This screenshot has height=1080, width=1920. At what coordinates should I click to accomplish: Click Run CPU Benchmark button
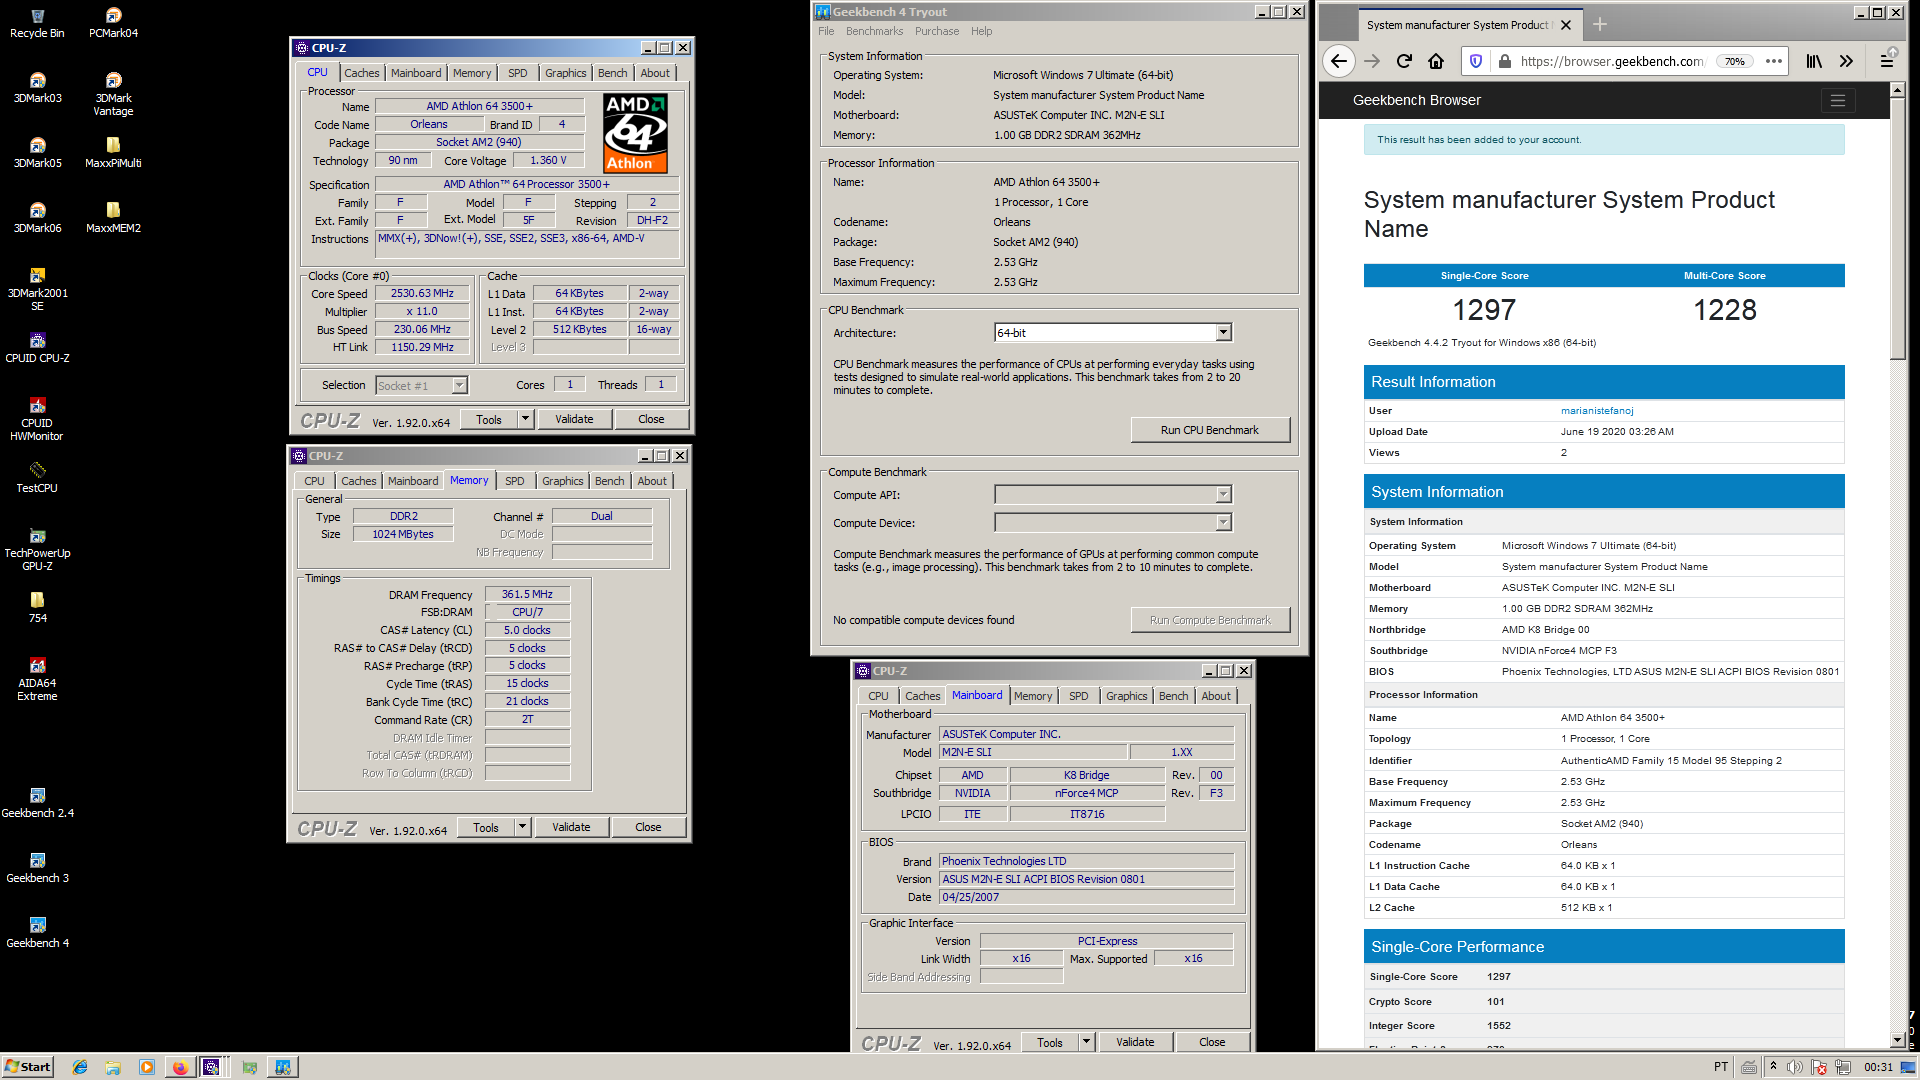(1210, 430)
